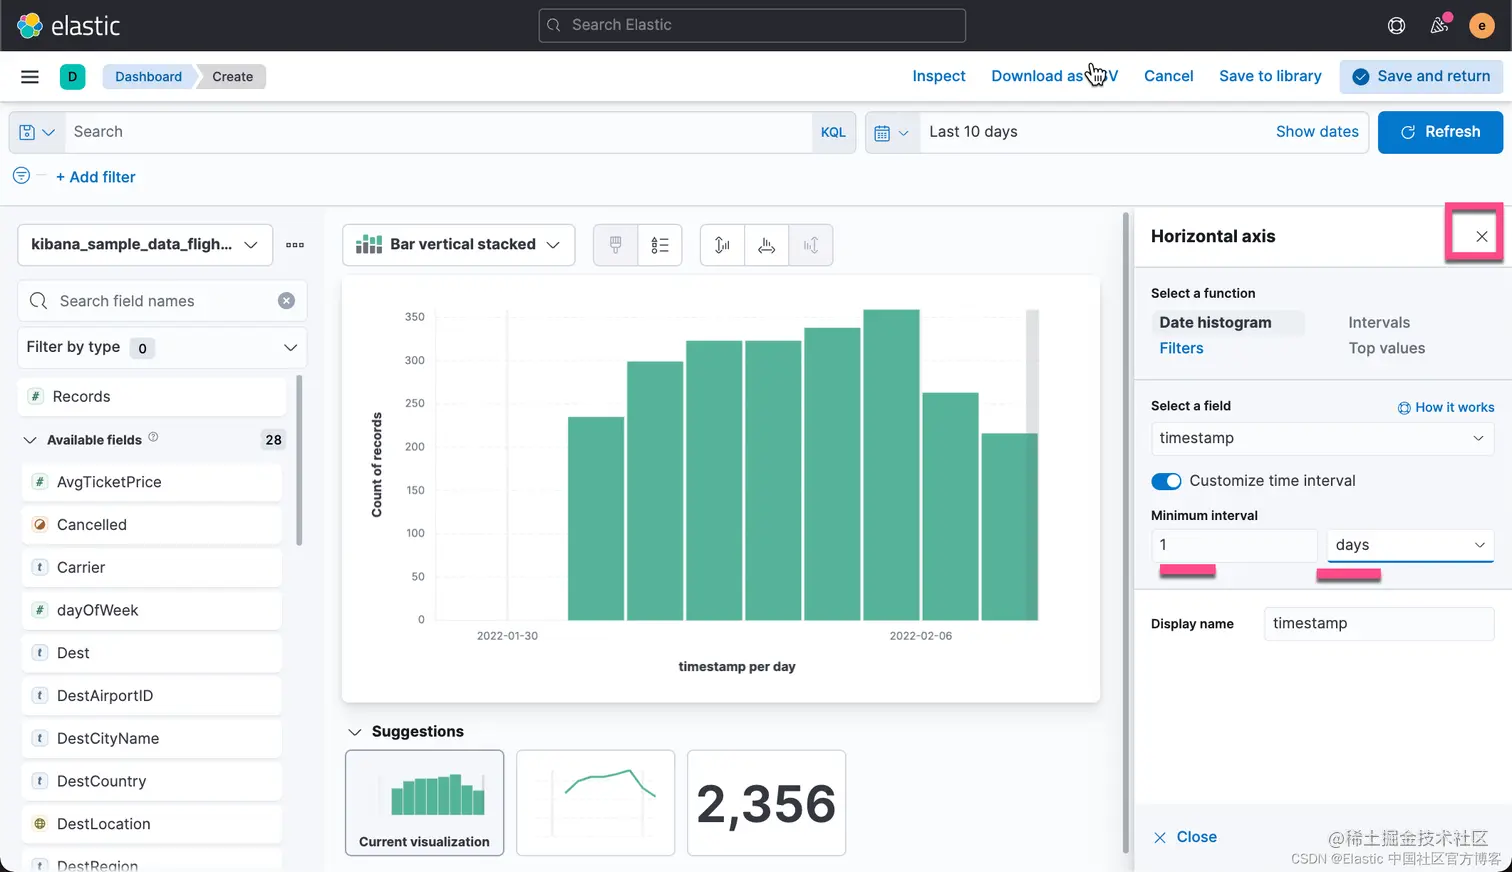The height and width of the screenshot is (872, 1512).
Task: Click Close at panel bottom
Action: (1185, 837)
